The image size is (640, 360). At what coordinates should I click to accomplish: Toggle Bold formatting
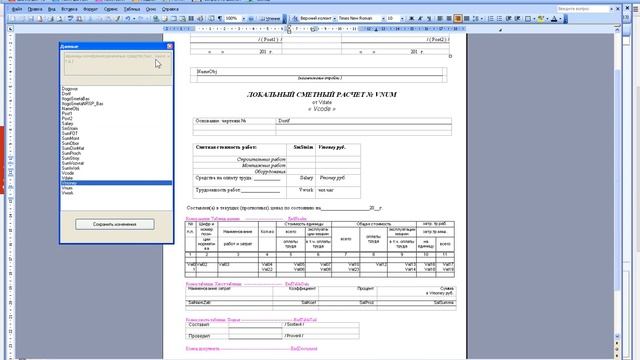point(411,19)
